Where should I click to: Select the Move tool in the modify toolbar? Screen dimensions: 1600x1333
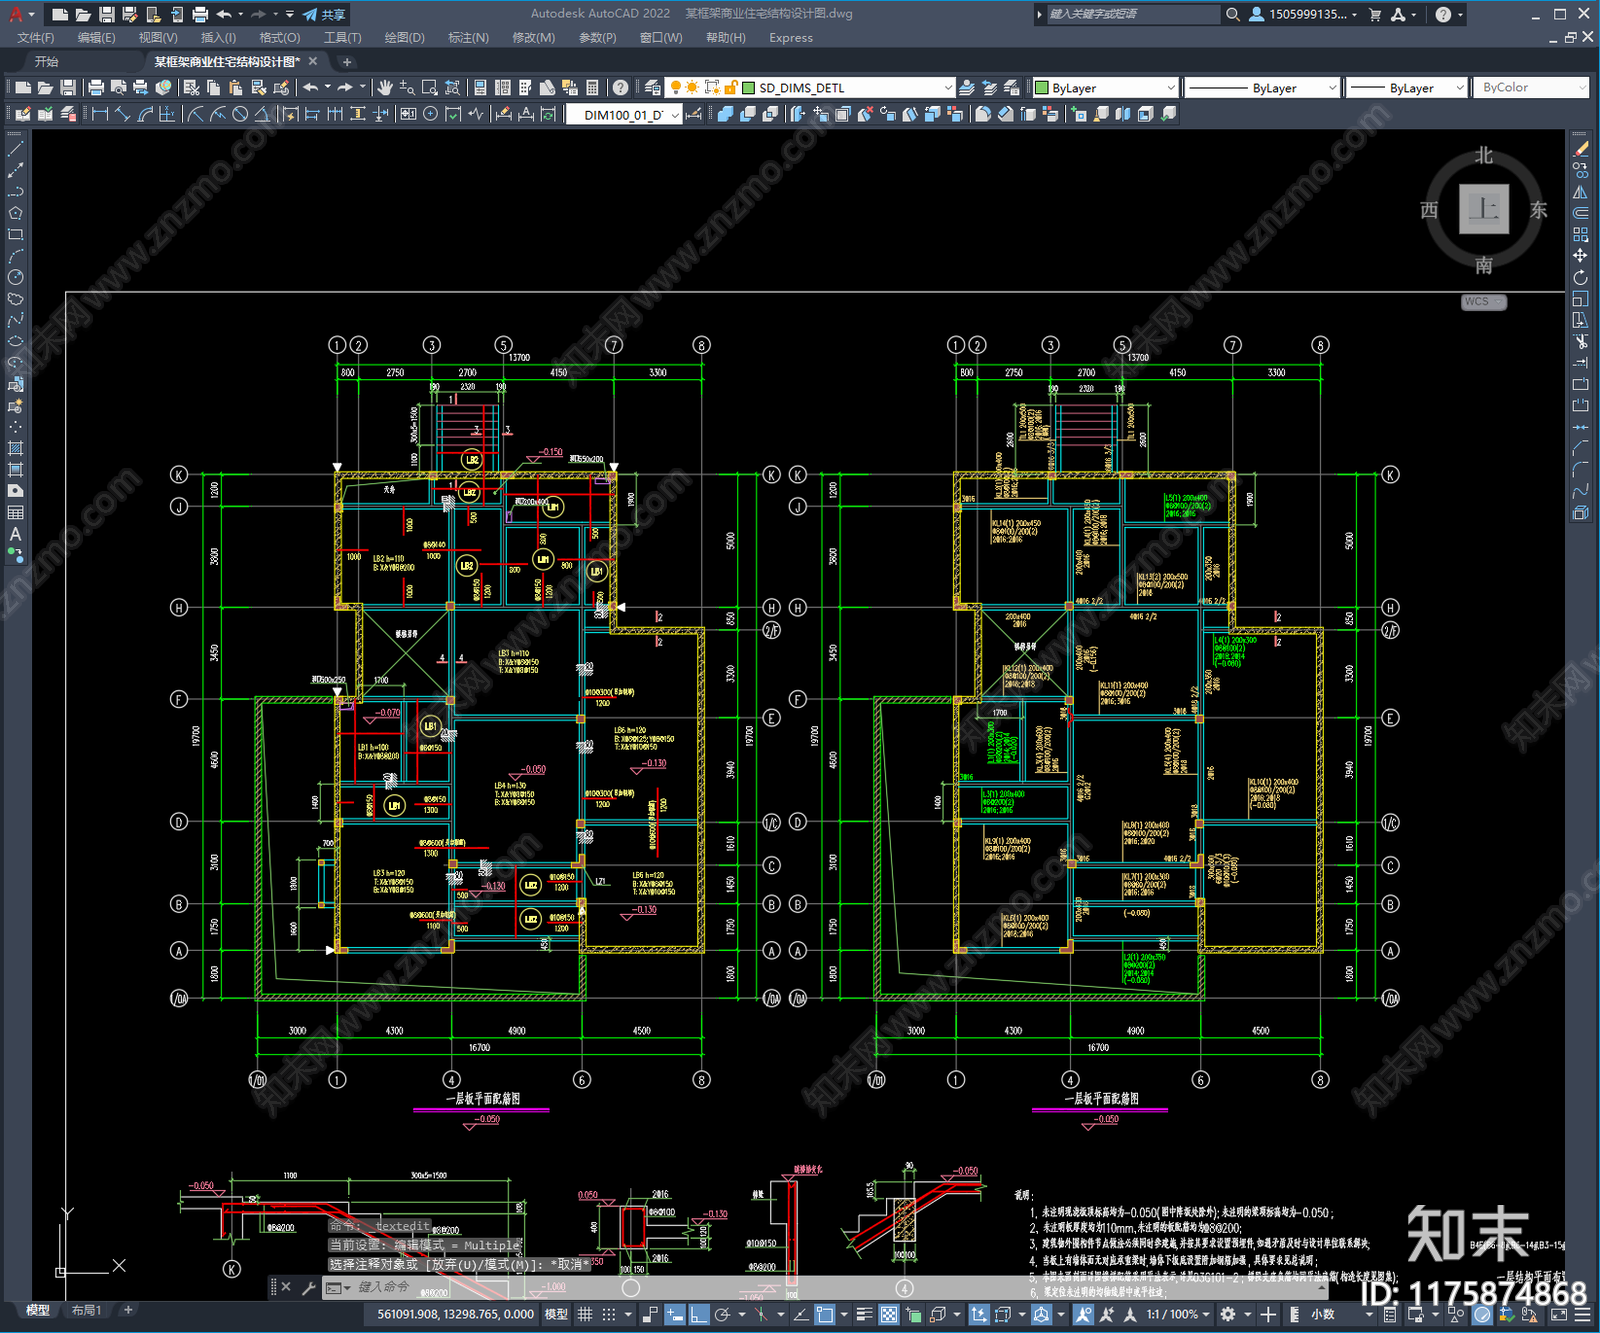pos(1581,256)
